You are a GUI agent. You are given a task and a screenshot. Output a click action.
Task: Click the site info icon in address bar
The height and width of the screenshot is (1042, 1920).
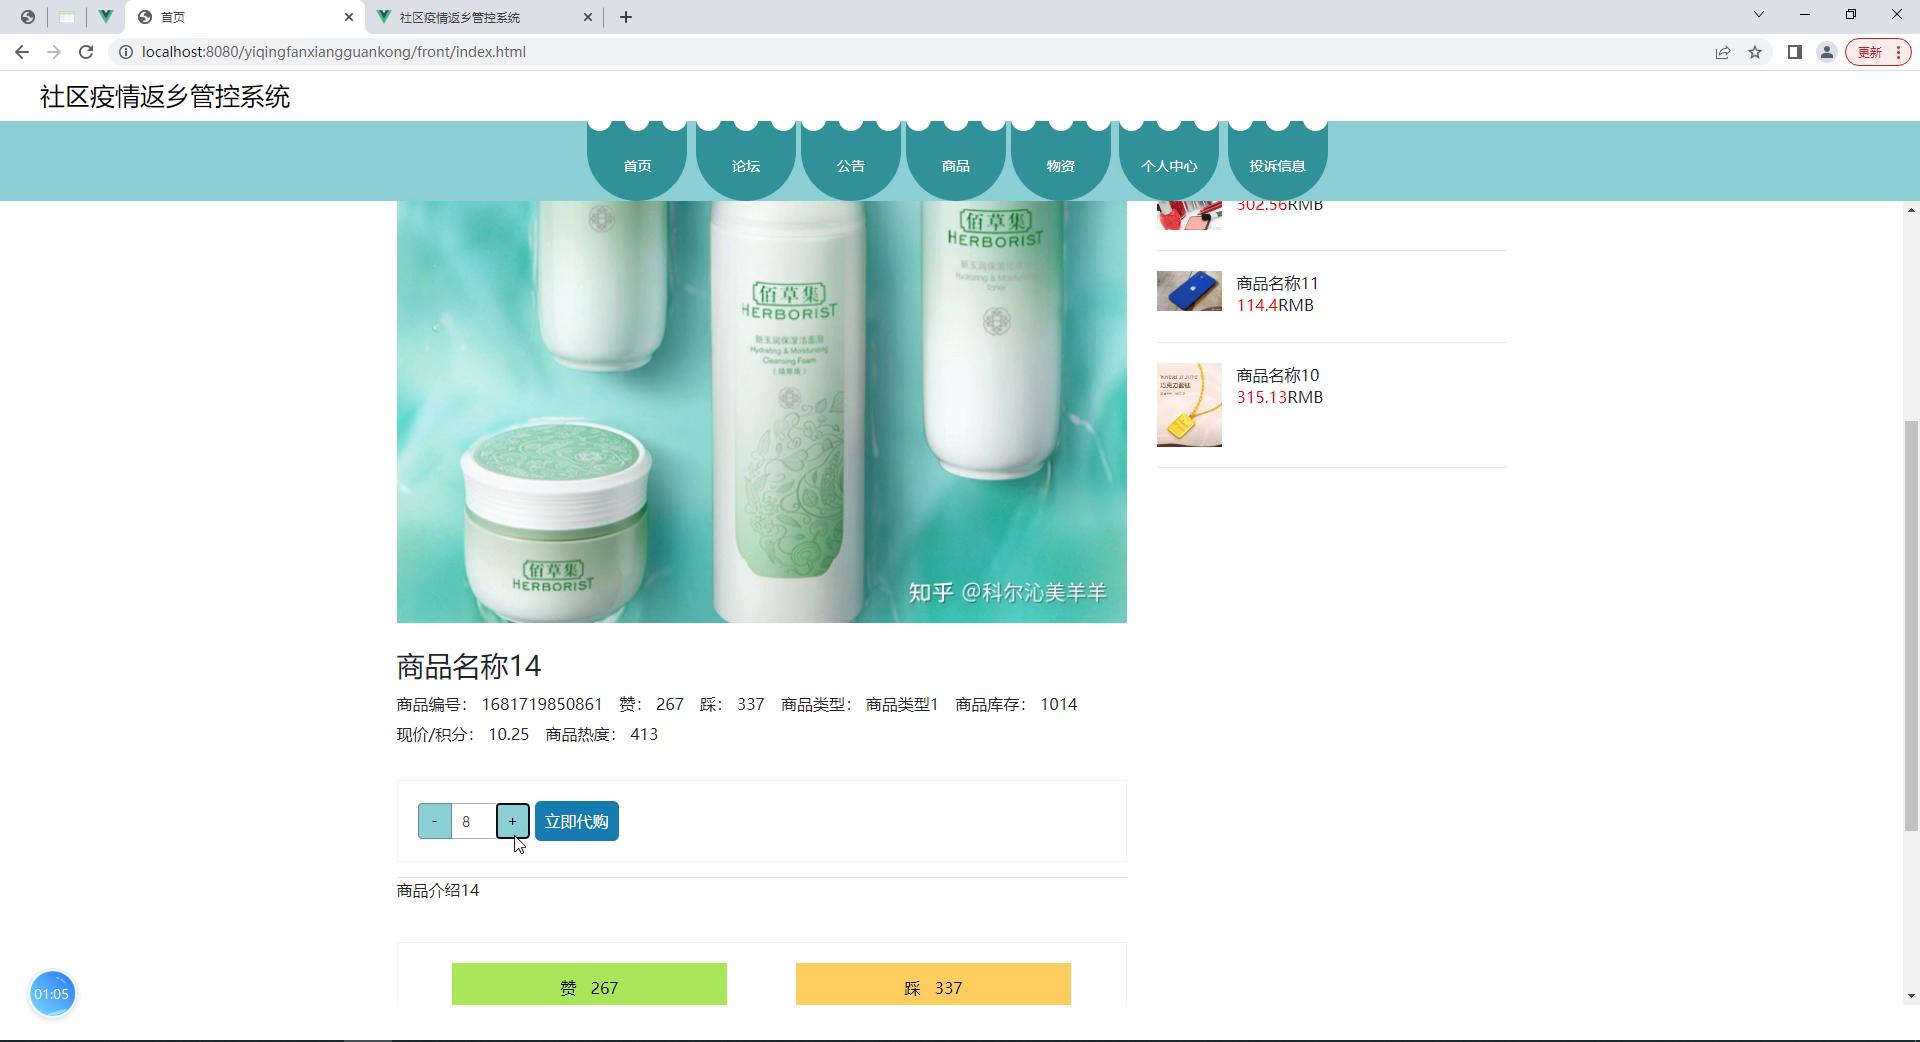[126, 52]
